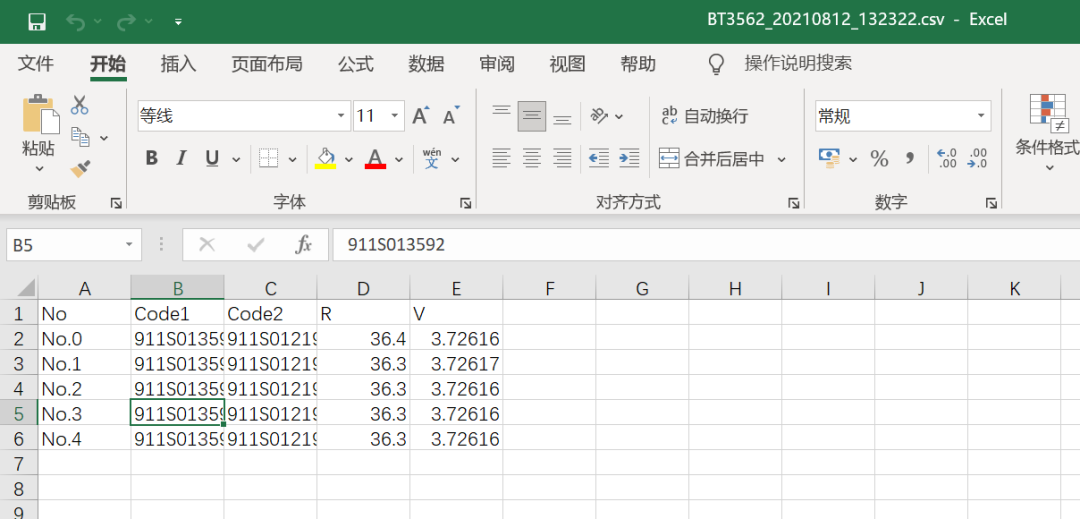Select cell A2 containing No.0
This screenshot has width=1080, height=519.
pyautogui.click(x=84, y=339)
